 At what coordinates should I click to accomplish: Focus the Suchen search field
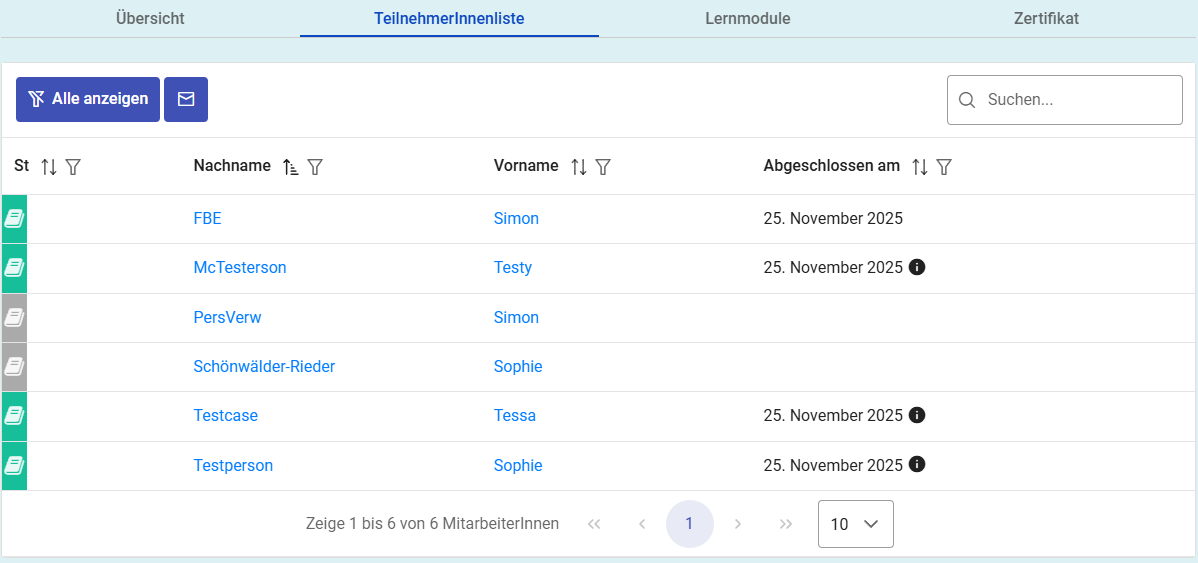click(1078, 100)
